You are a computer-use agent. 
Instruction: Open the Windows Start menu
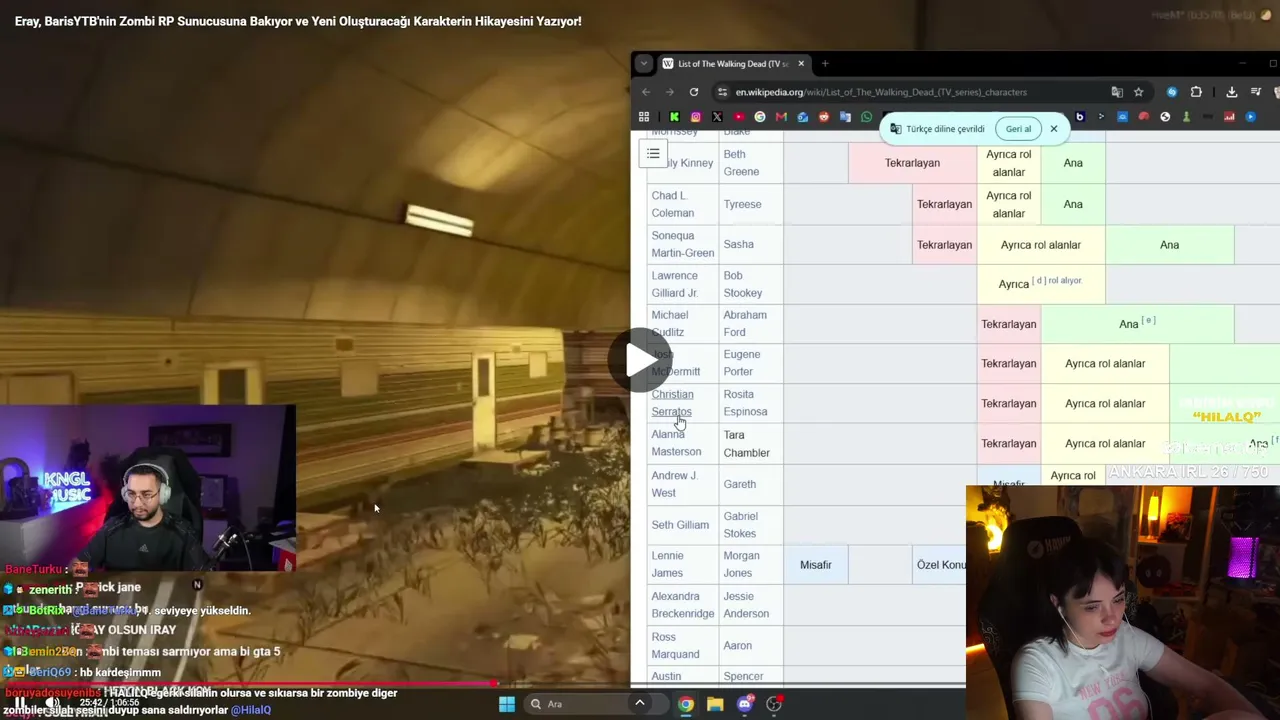click(x=507, y=704)
